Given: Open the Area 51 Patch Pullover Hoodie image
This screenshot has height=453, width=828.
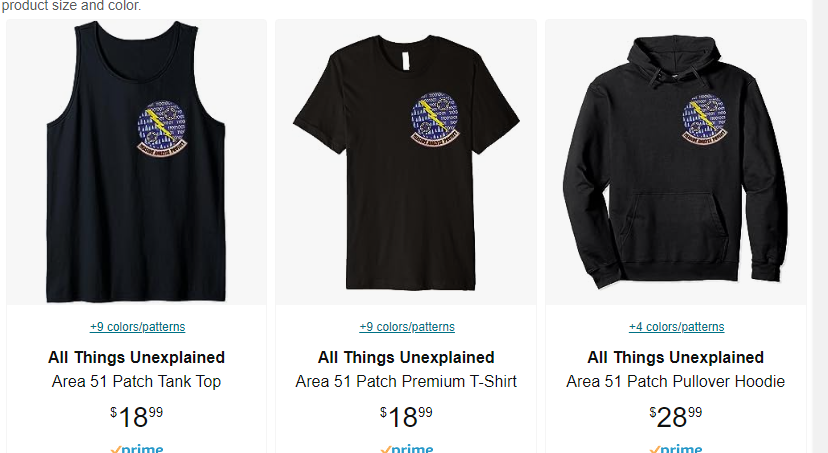Looking at the screenshot, I should tap(675, 162).
